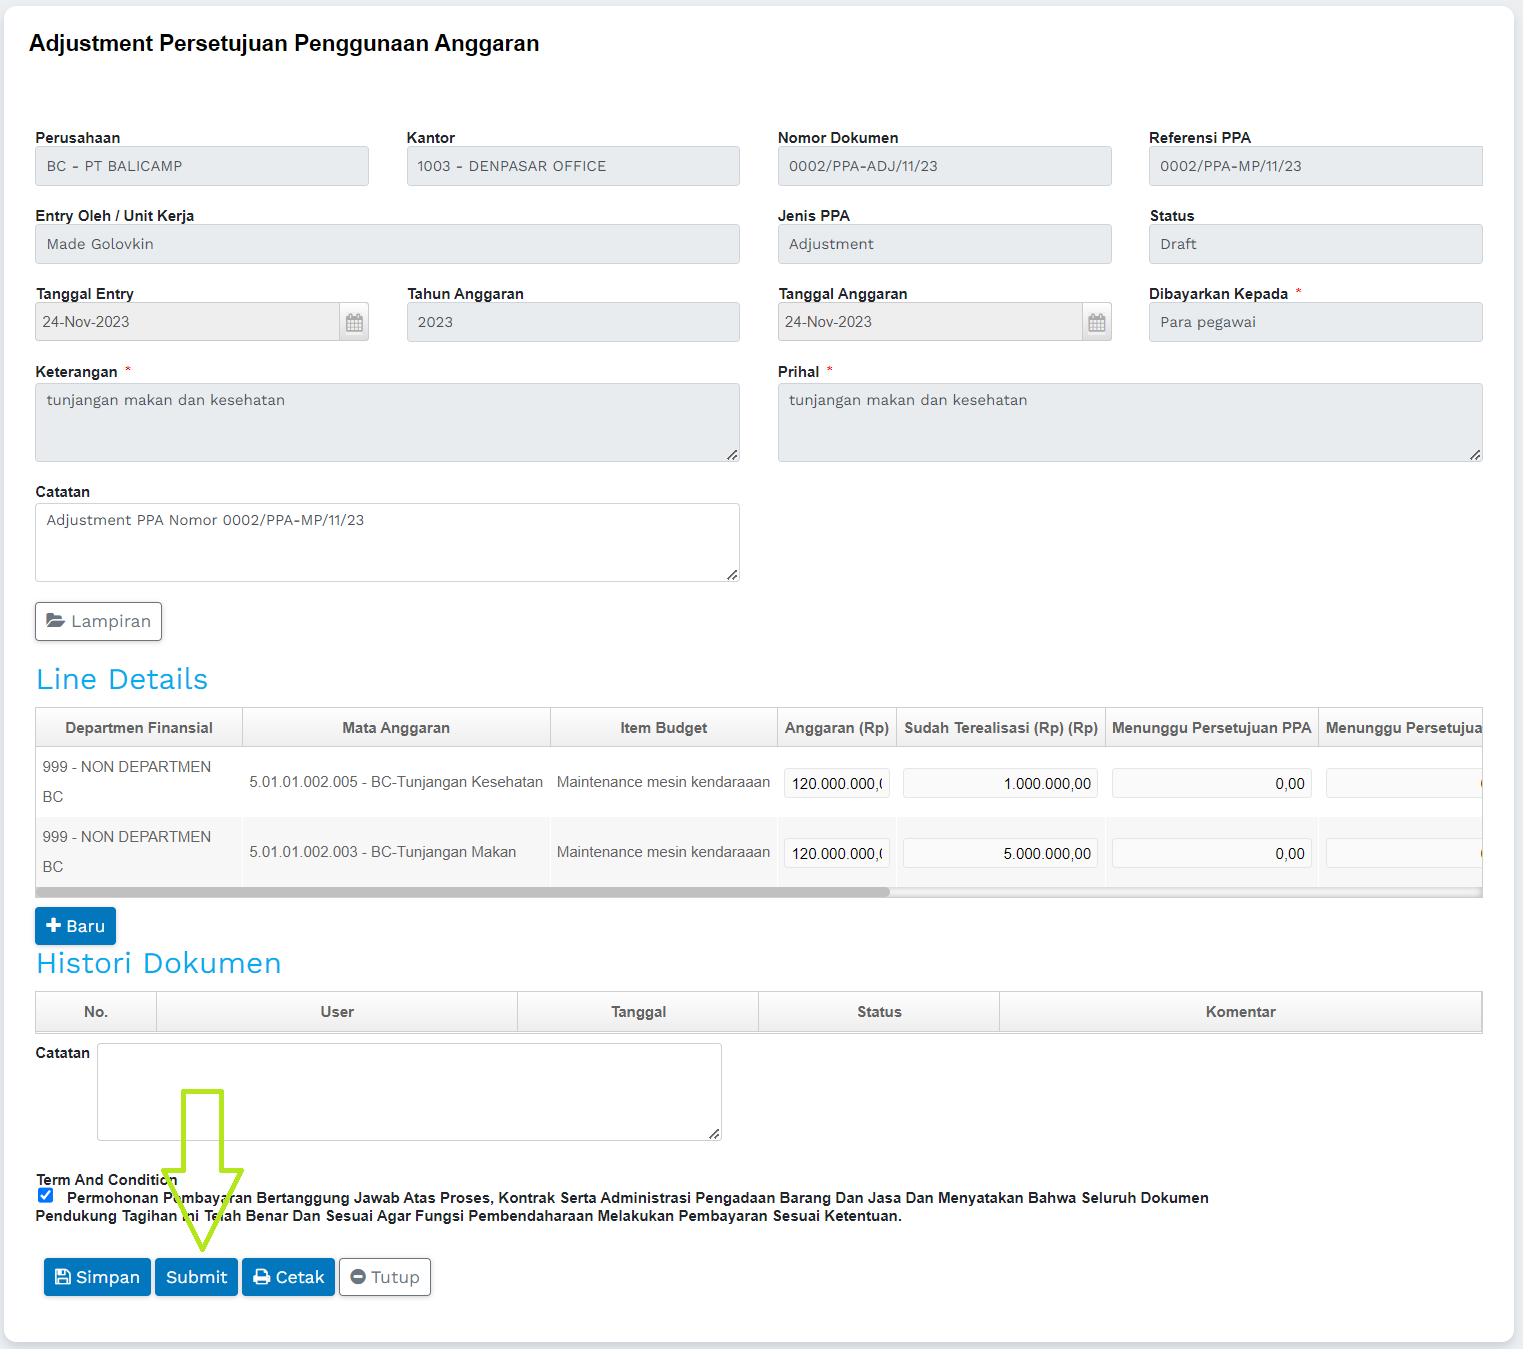Click the Dibayarkan Kepada field
1523x1349 pixels.
[x=1315, y=322]
